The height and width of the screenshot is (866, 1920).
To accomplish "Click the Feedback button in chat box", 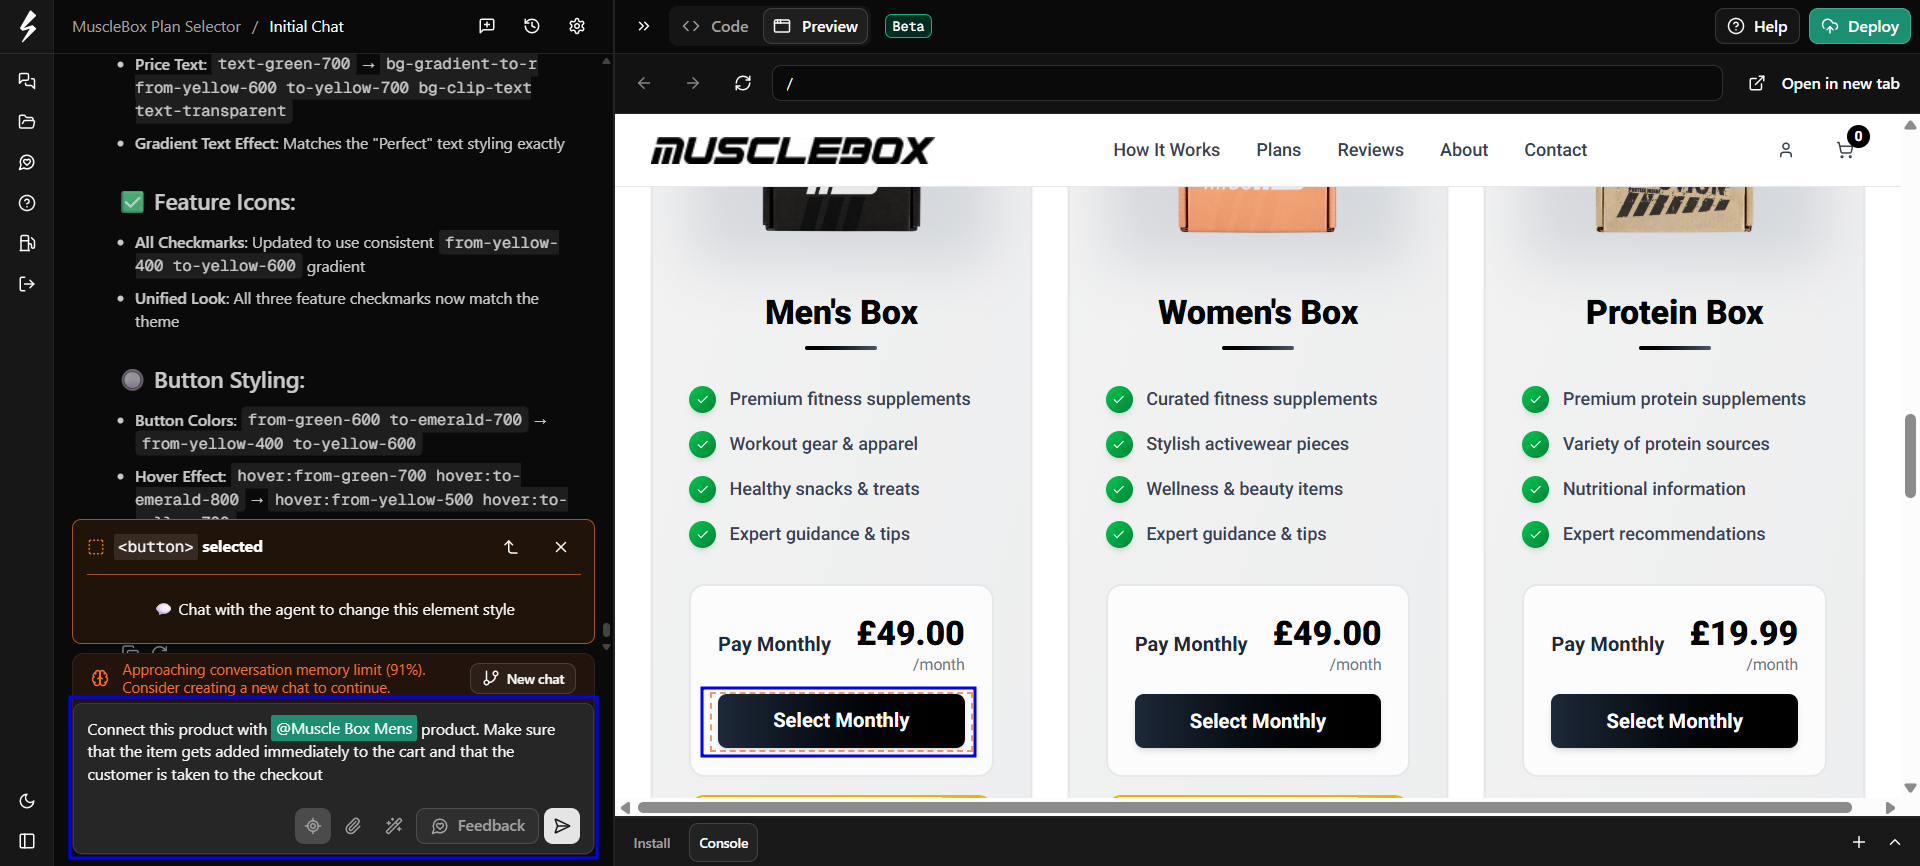I will (x=478, y=826).
